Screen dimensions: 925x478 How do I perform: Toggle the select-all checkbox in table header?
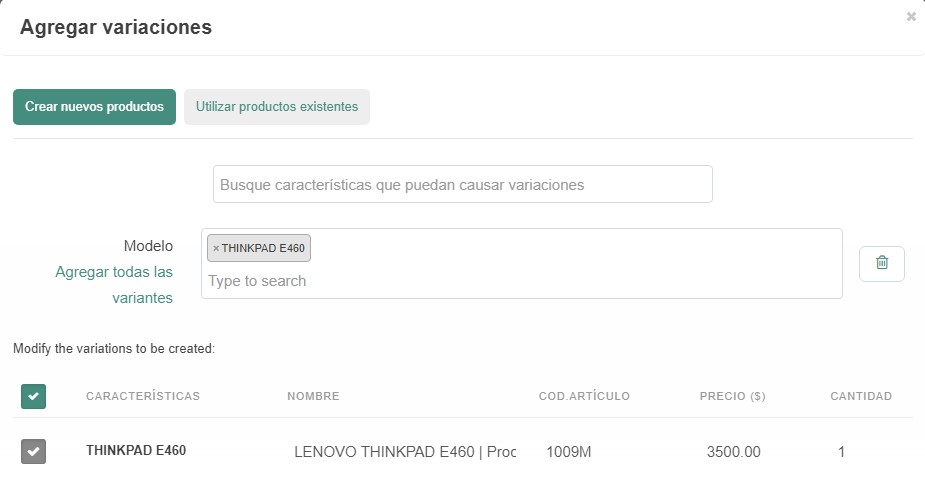[x=33, y=397]
